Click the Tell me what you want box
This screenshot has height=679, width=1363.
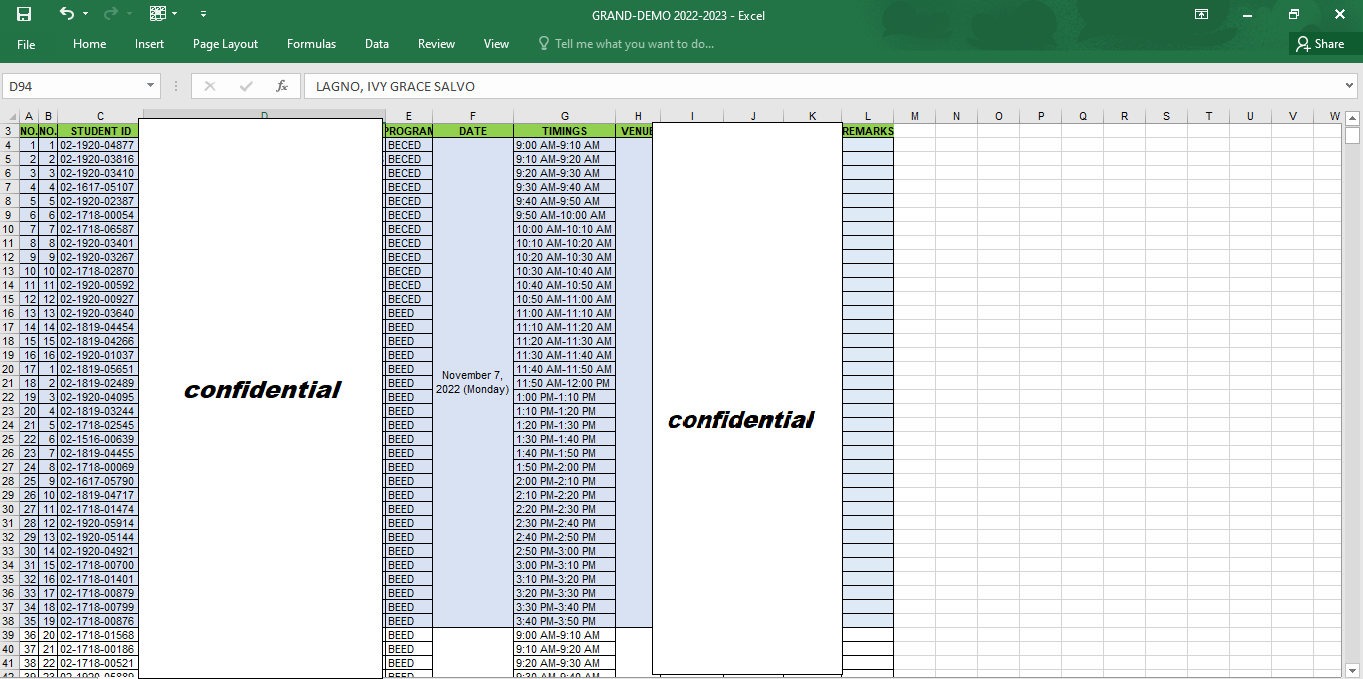click(626, 44)
